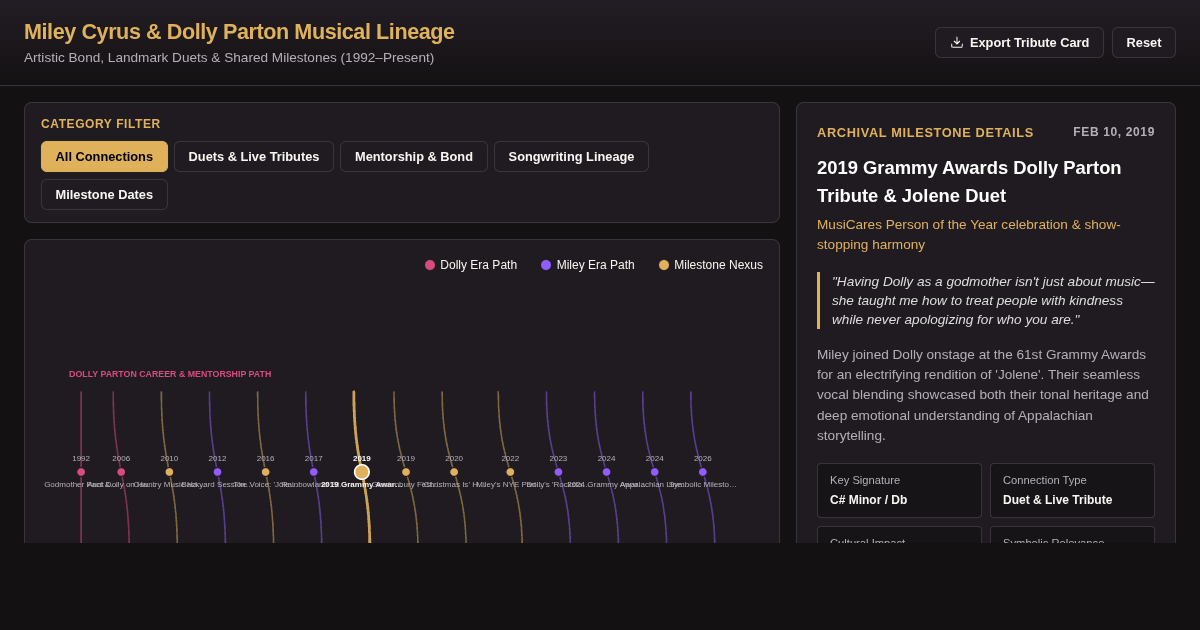Click the Export Tribute Card button
Image resolution: width=1200 pixels, height=630 pixels.
[1019, 42]
